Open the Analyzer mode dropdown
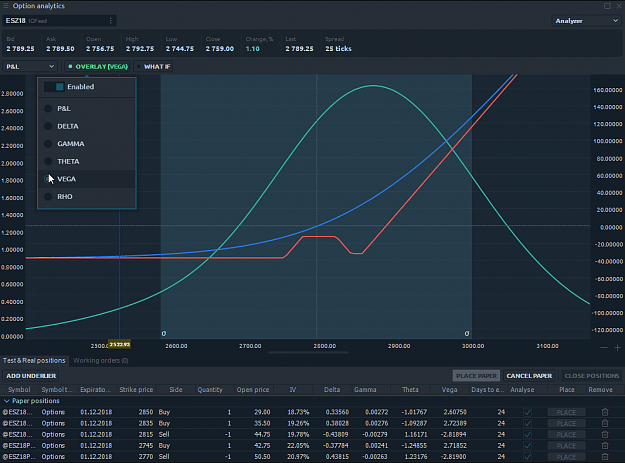 coord(586,21)
